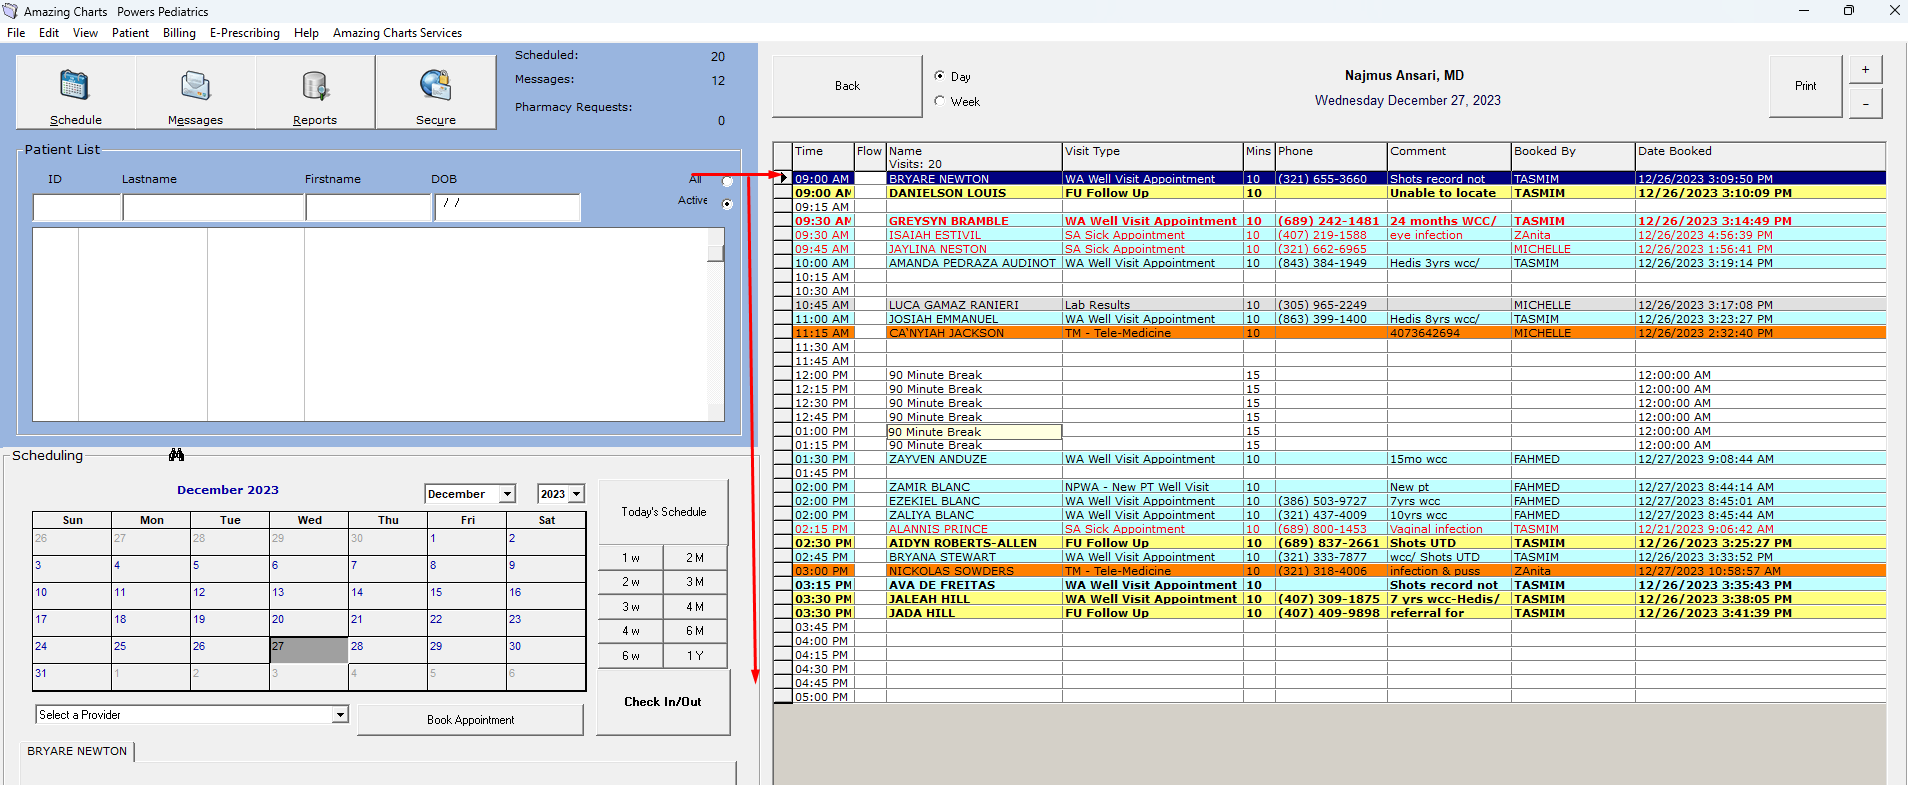This screenshot has width=1908, height=785.
Task: Open the Billing menu
Action: (x=179, y=33)
